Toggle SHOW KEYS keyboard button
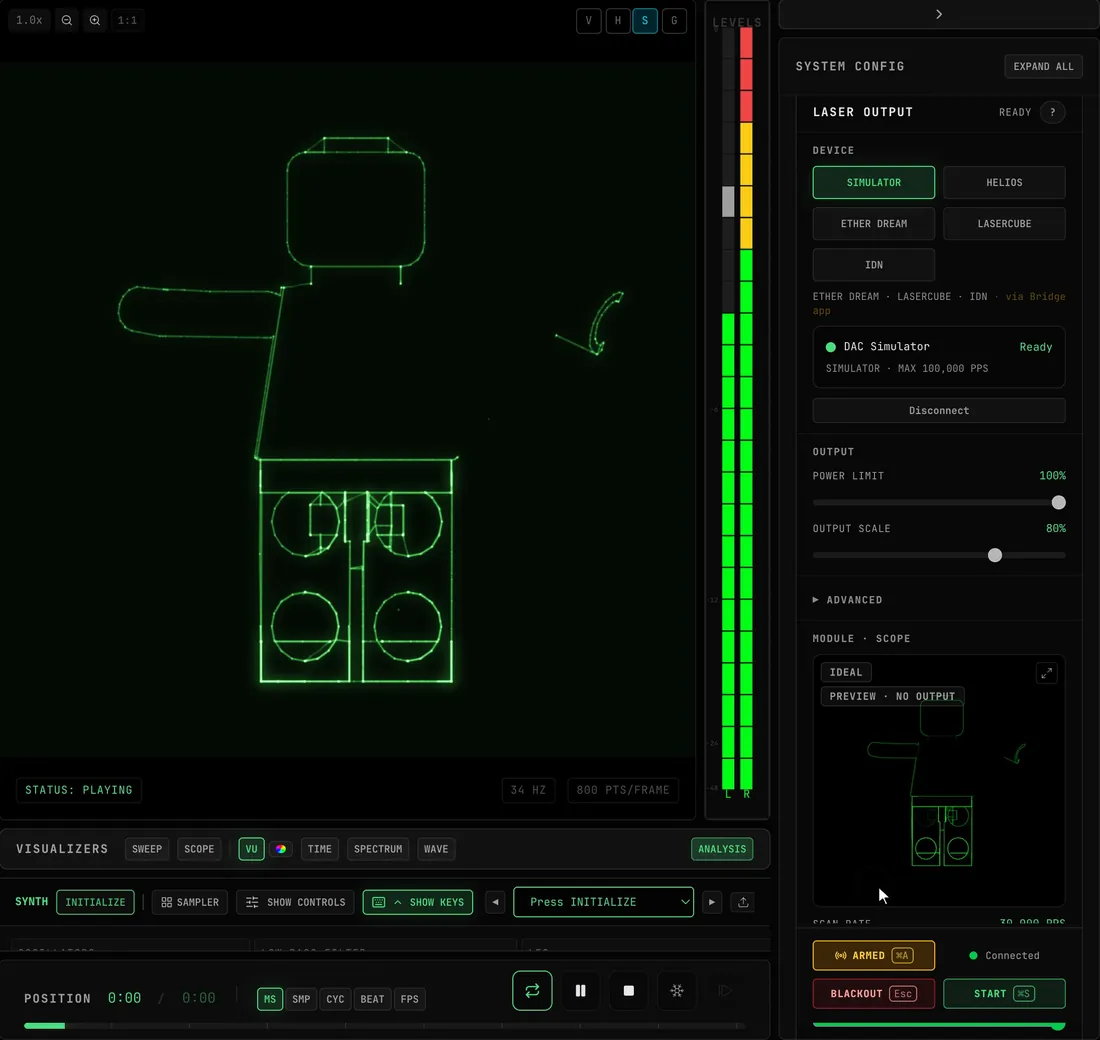Viewport: 1100px width, 1040px height. [x=417, y=902]
